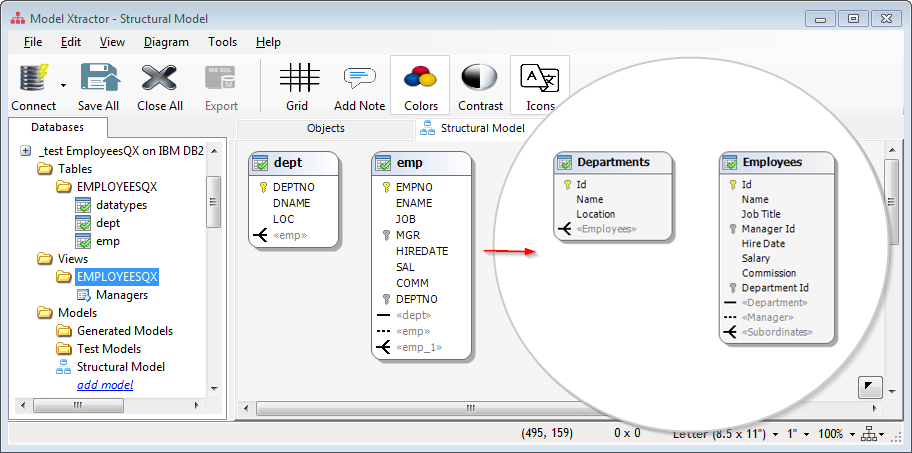Viewport: 912px width, 453px height.
Task: Select the Managers view item
Action: coord(122,295)
